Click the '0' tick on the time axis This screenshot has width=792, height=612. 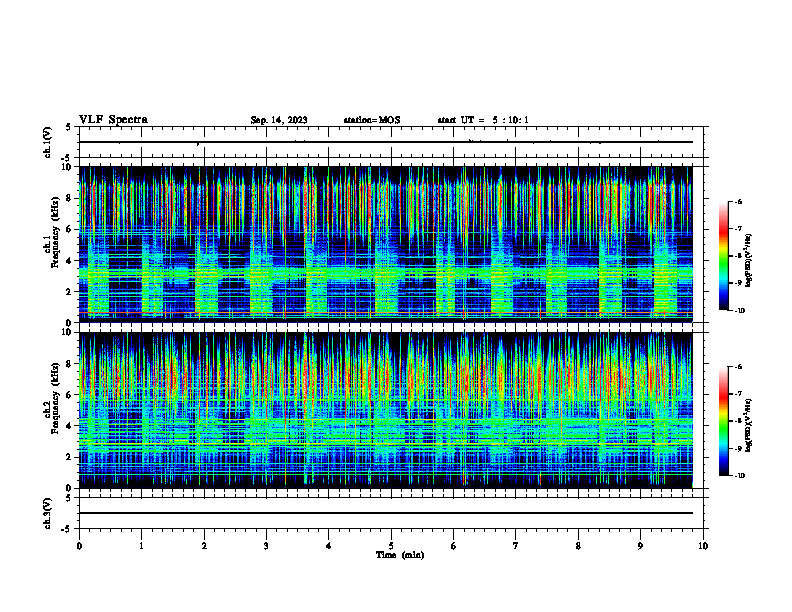tap(79, 546)
